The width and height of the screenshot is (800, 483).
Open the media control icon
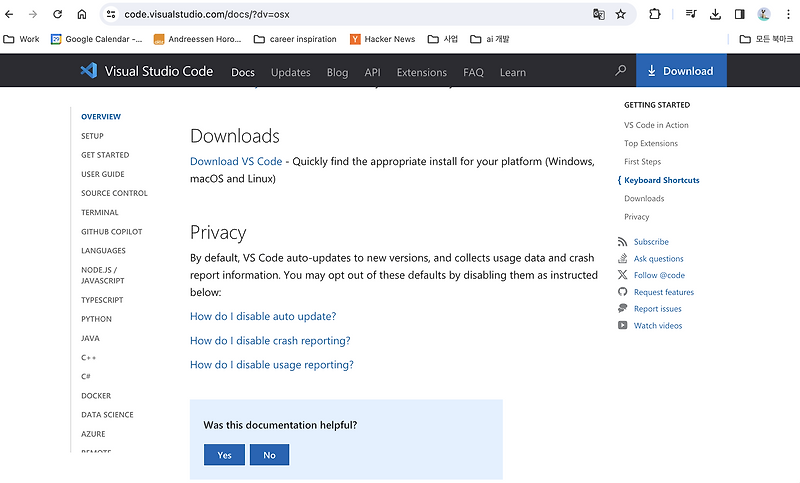[x=691, y=14]
